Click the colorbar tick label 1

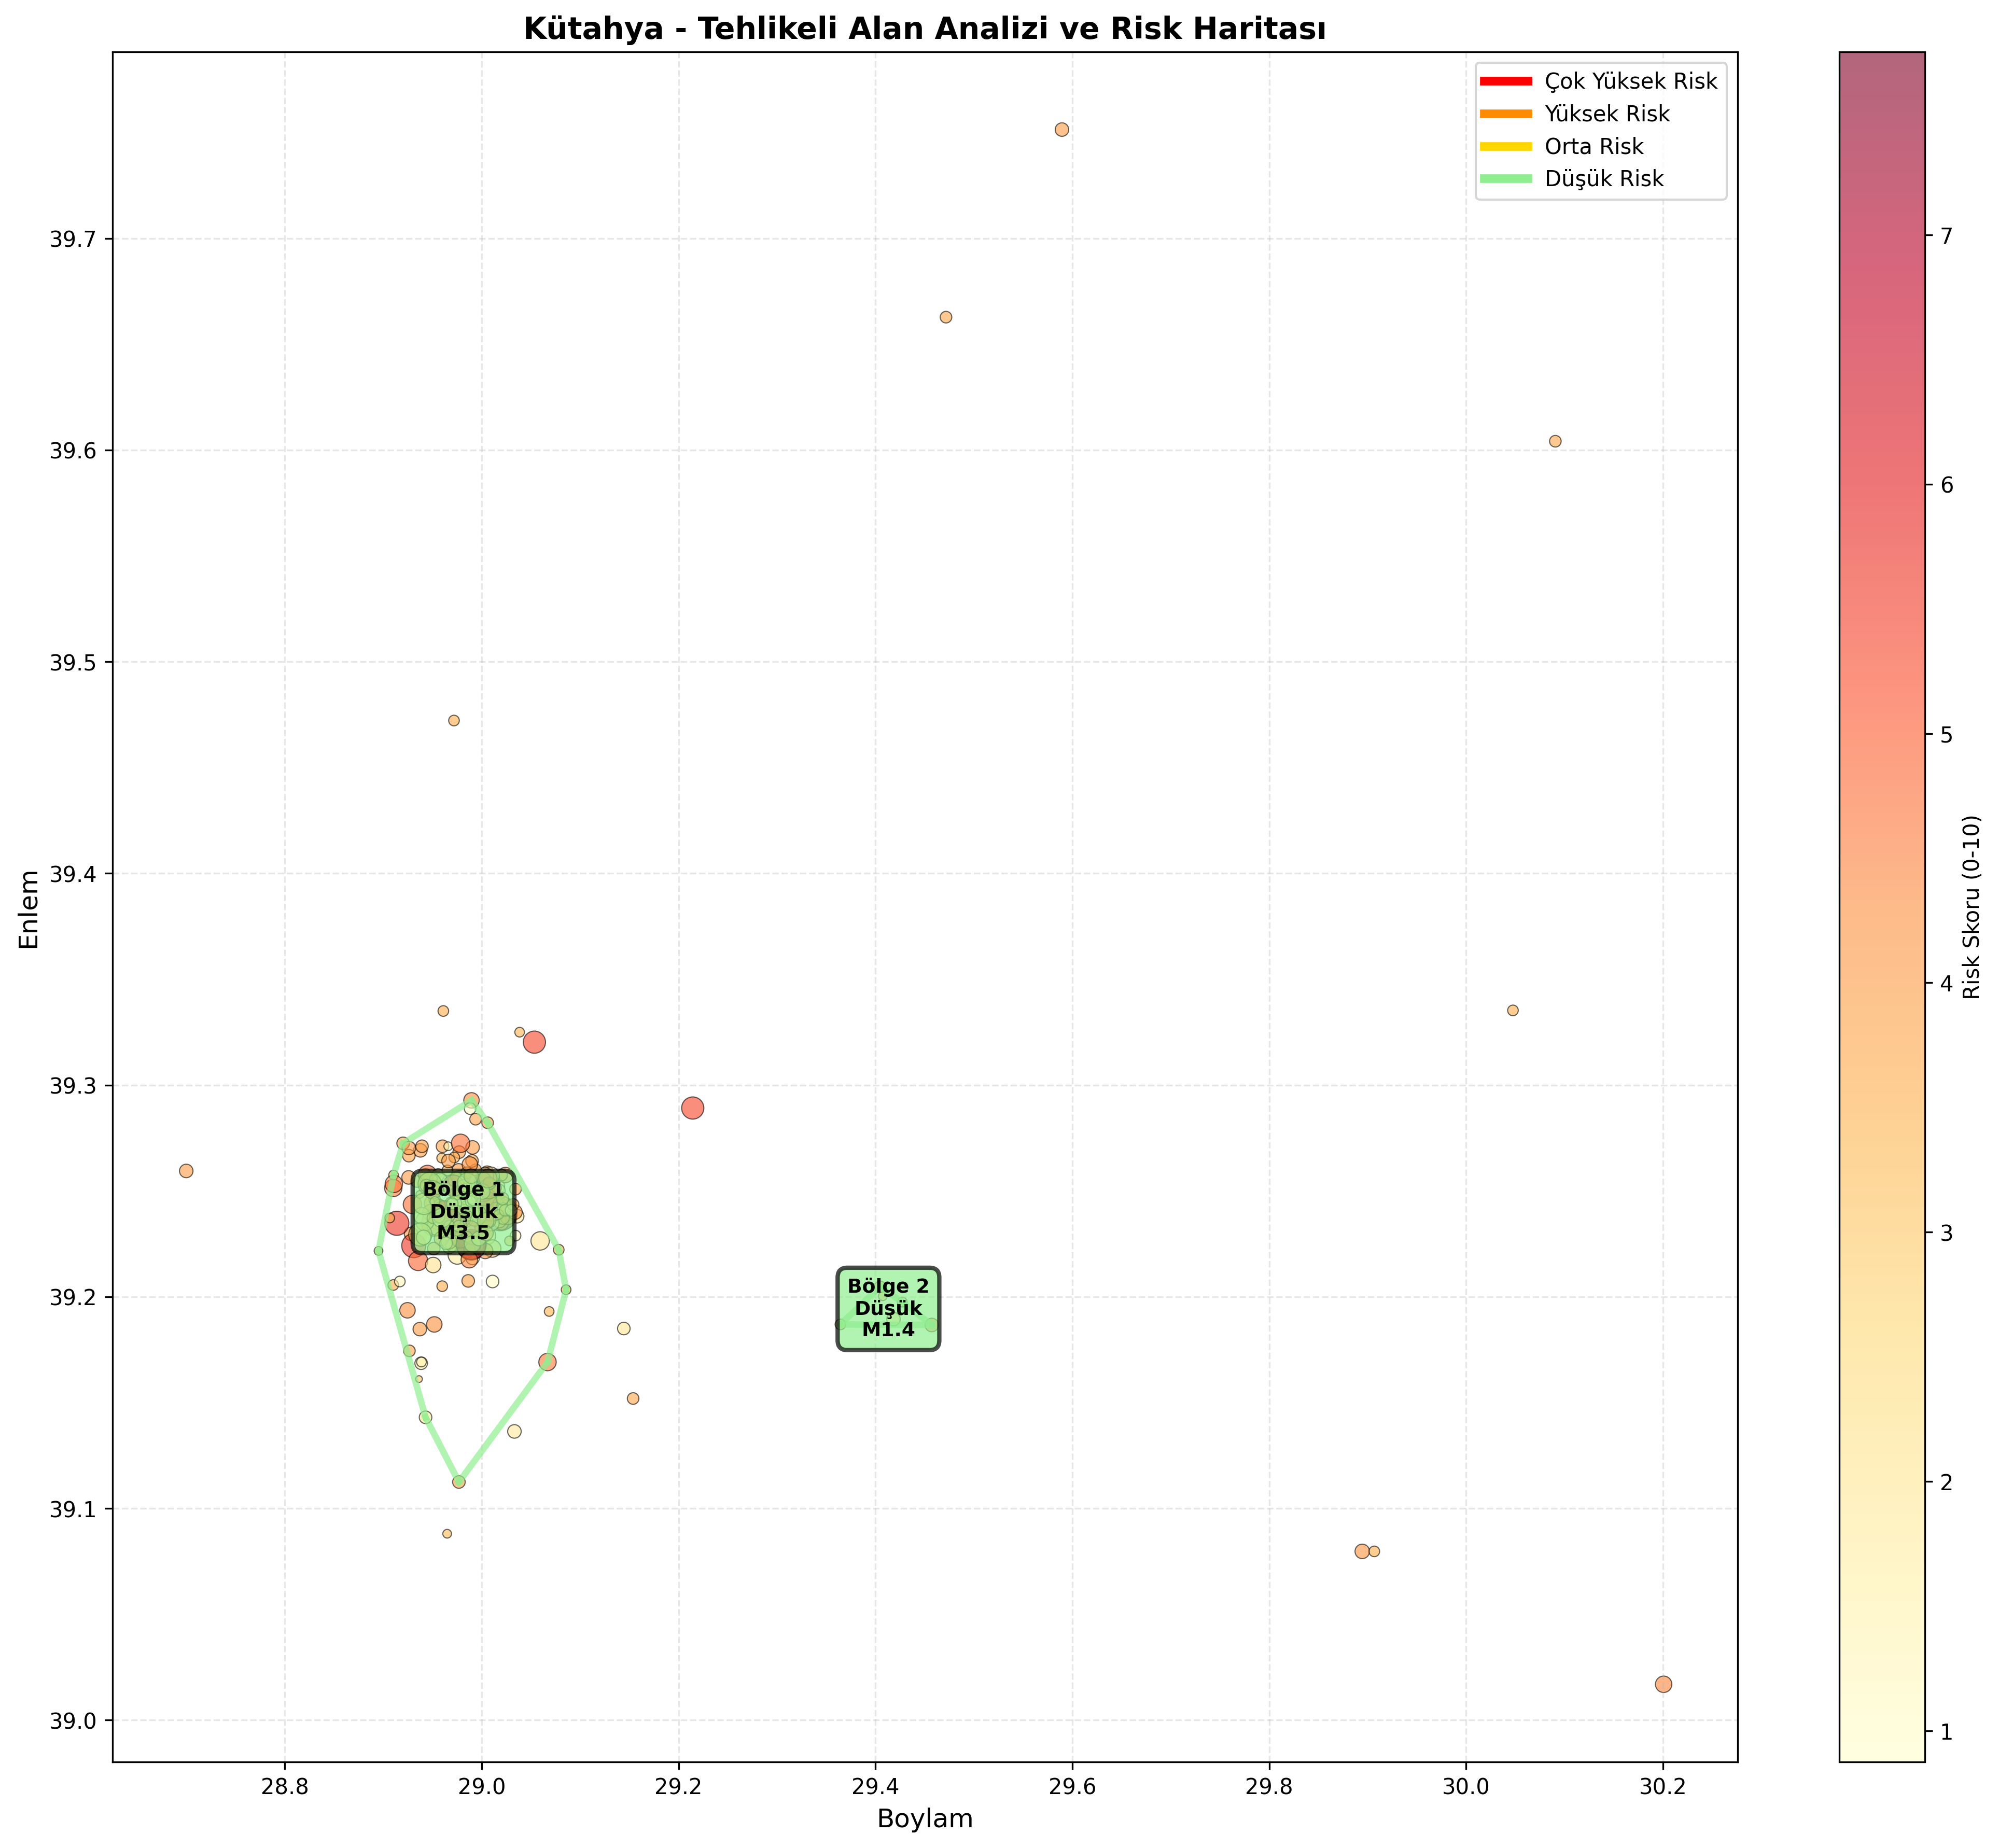(x=1946, y=1731)
